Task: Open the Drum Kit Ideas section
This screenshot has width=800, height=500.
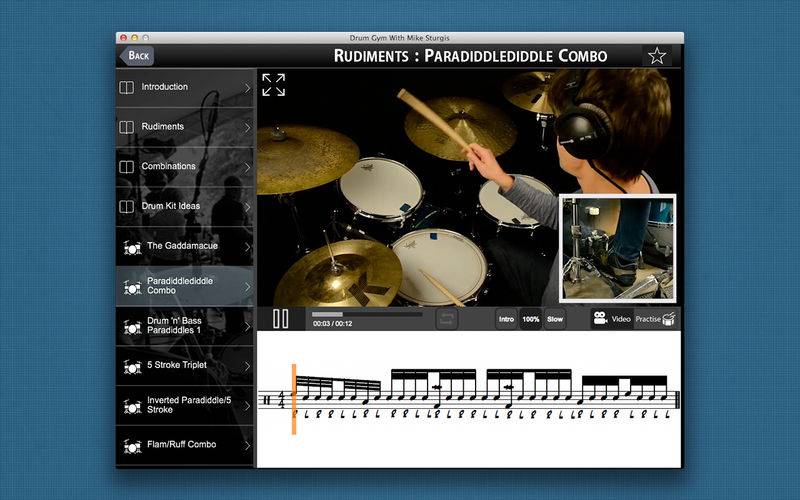Action: 185,207
